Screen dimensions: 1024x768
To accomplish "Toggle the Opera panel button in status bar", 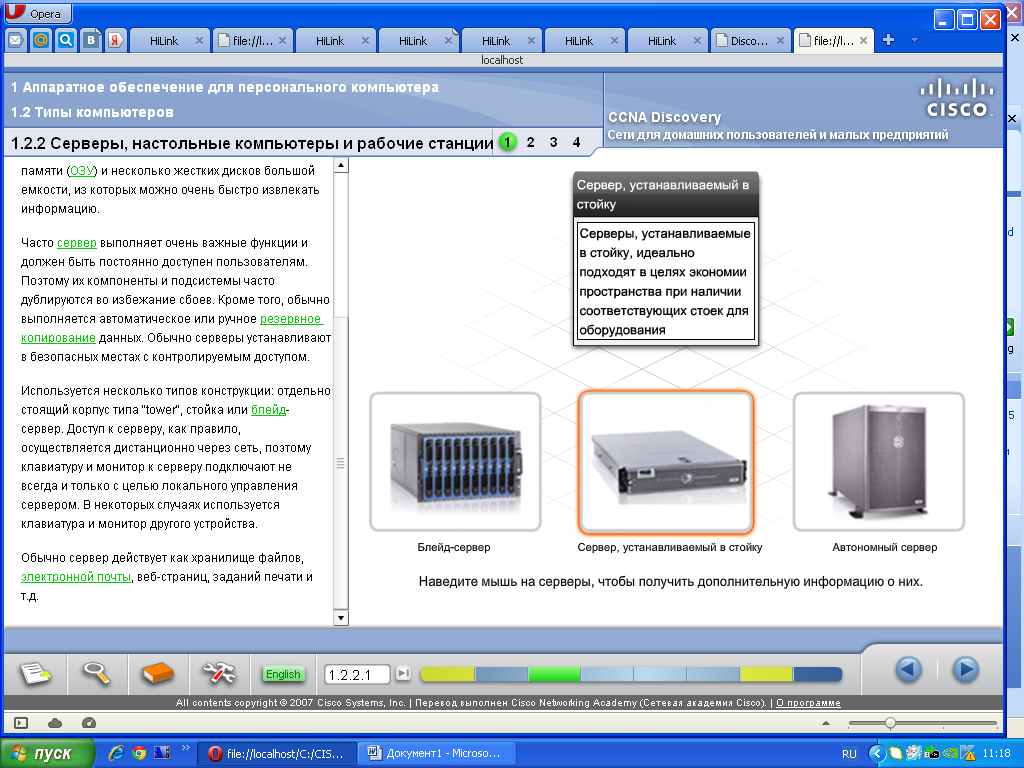I will 21,723.
